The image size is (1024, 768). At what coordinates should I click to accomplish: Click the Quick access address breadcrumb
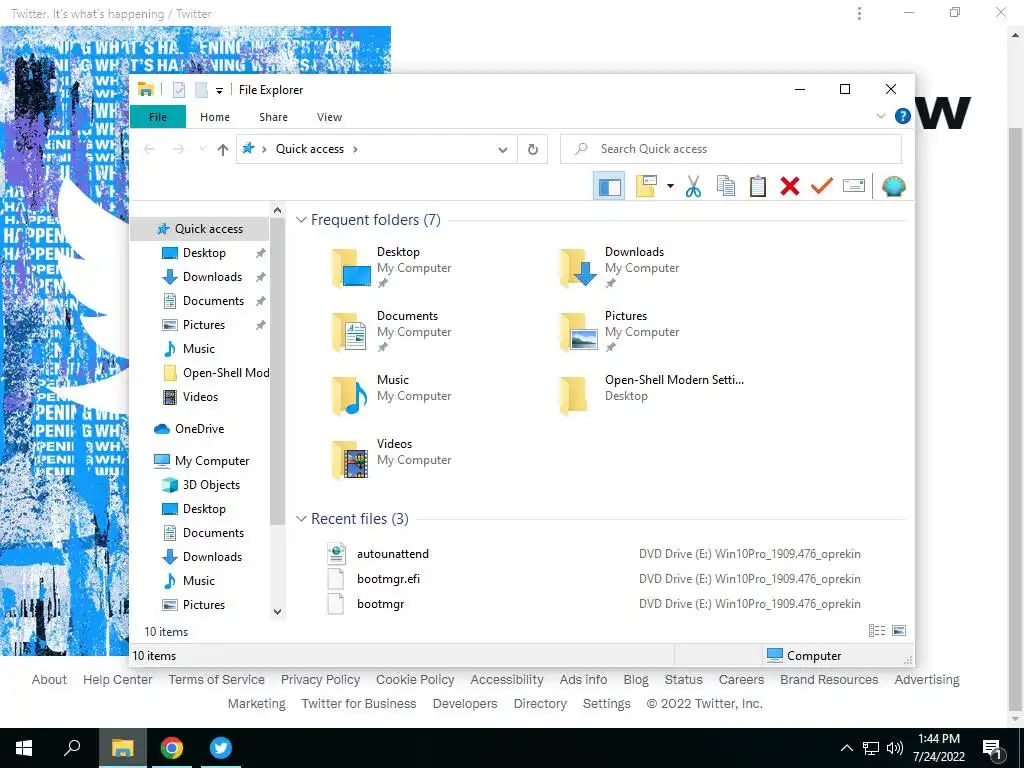click(x=310, y=149)
